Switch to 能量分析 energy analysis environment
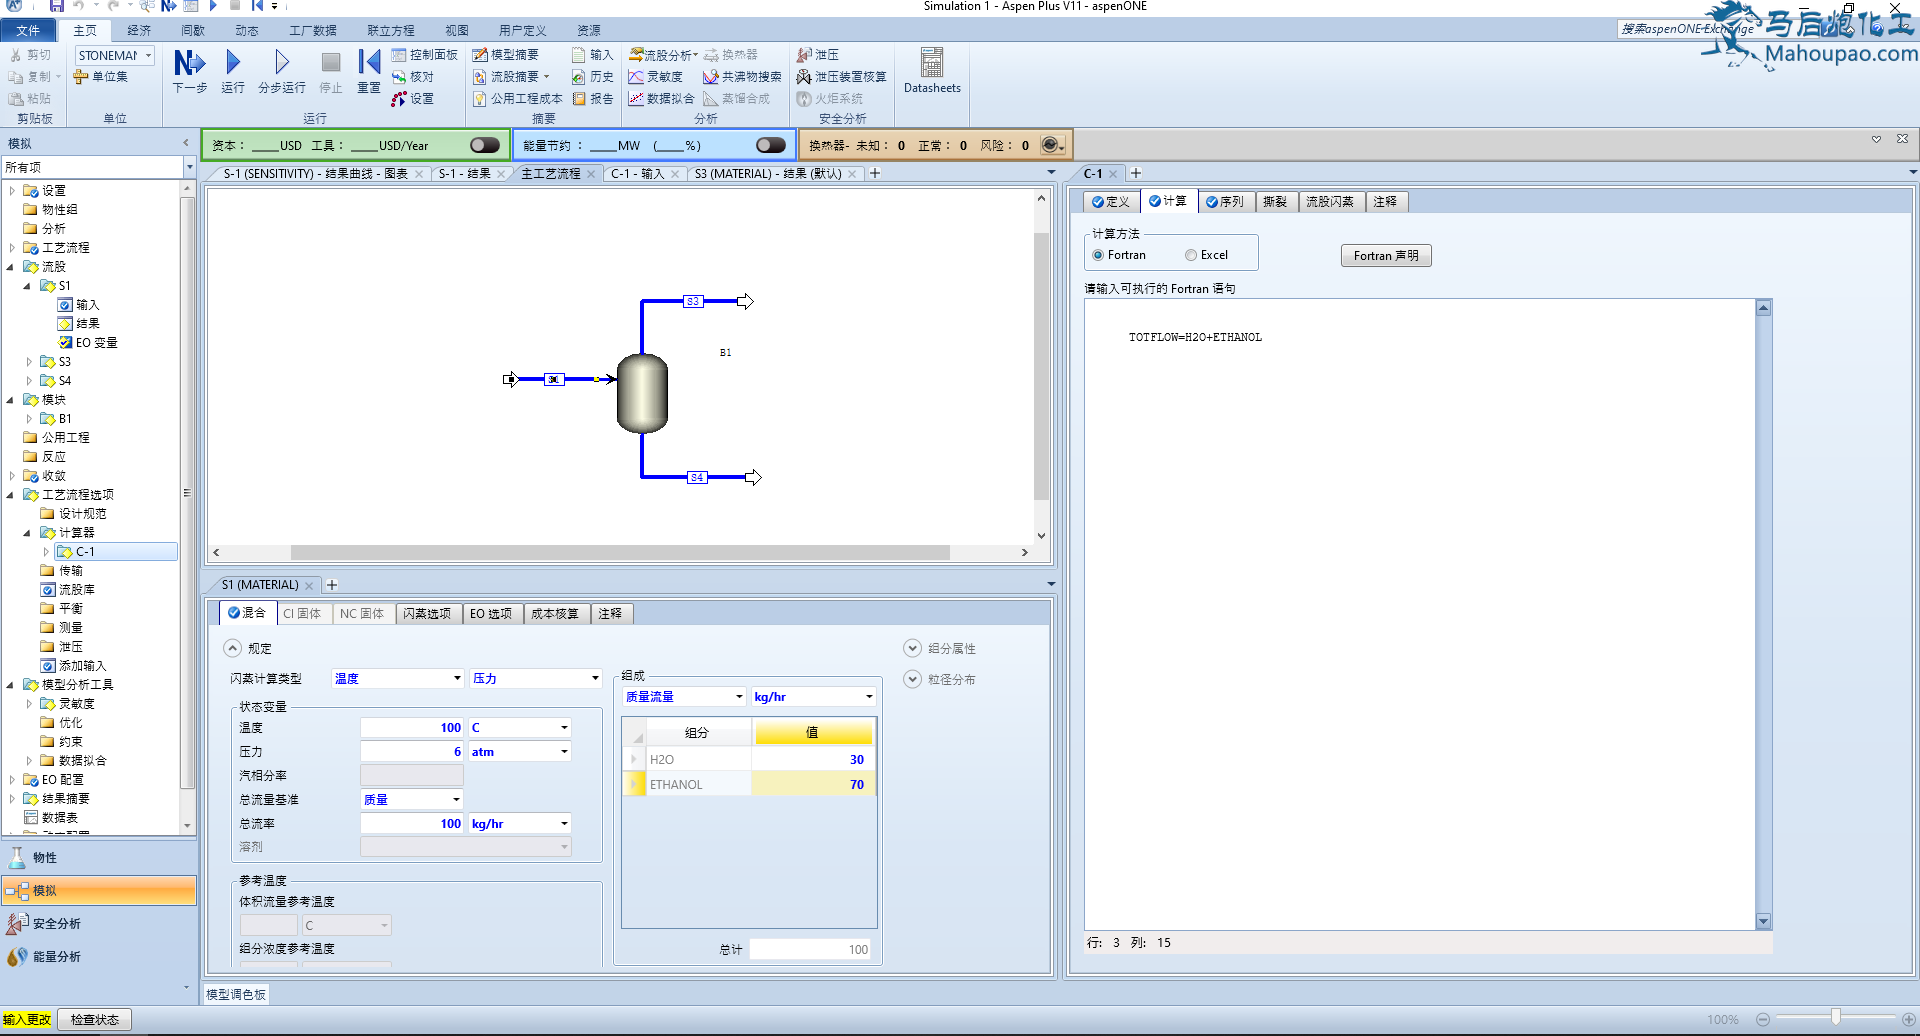The height and width of the screenshot is (1036, 1920). tap(99, 957)
